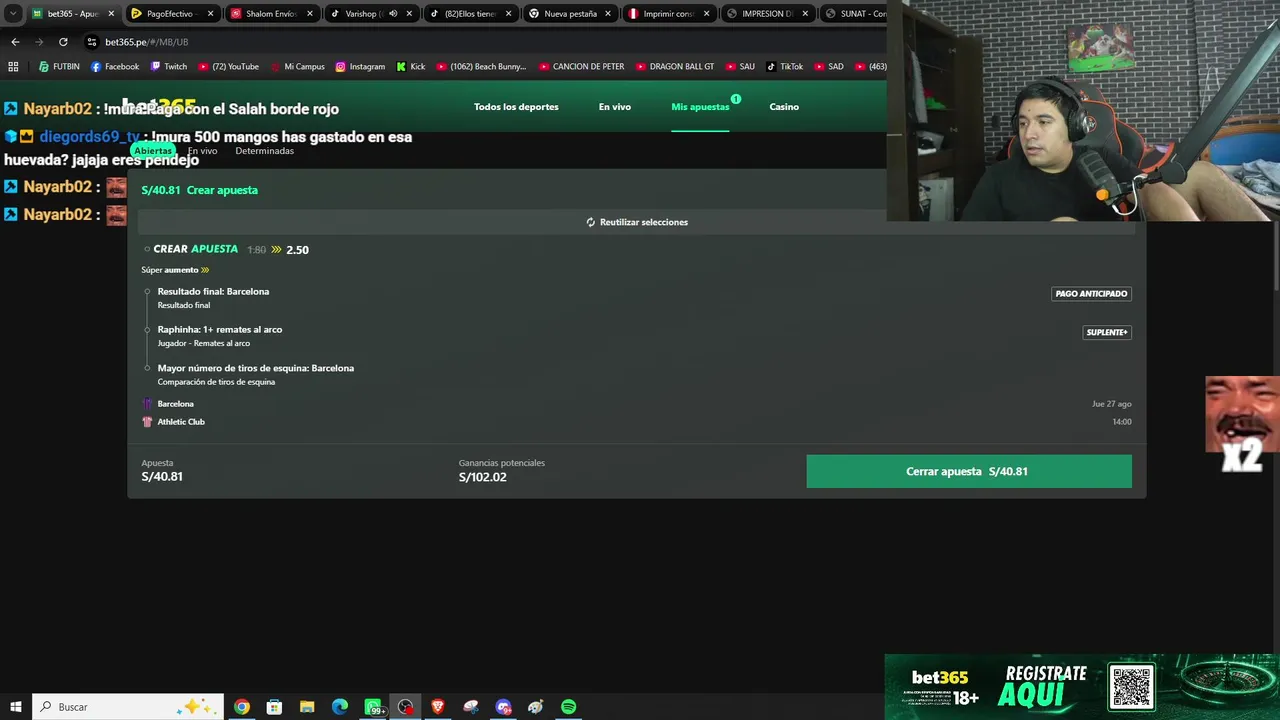Open the Windows Start menu
This screenshot has width=1280, height=720.
[x=16, y=707]
